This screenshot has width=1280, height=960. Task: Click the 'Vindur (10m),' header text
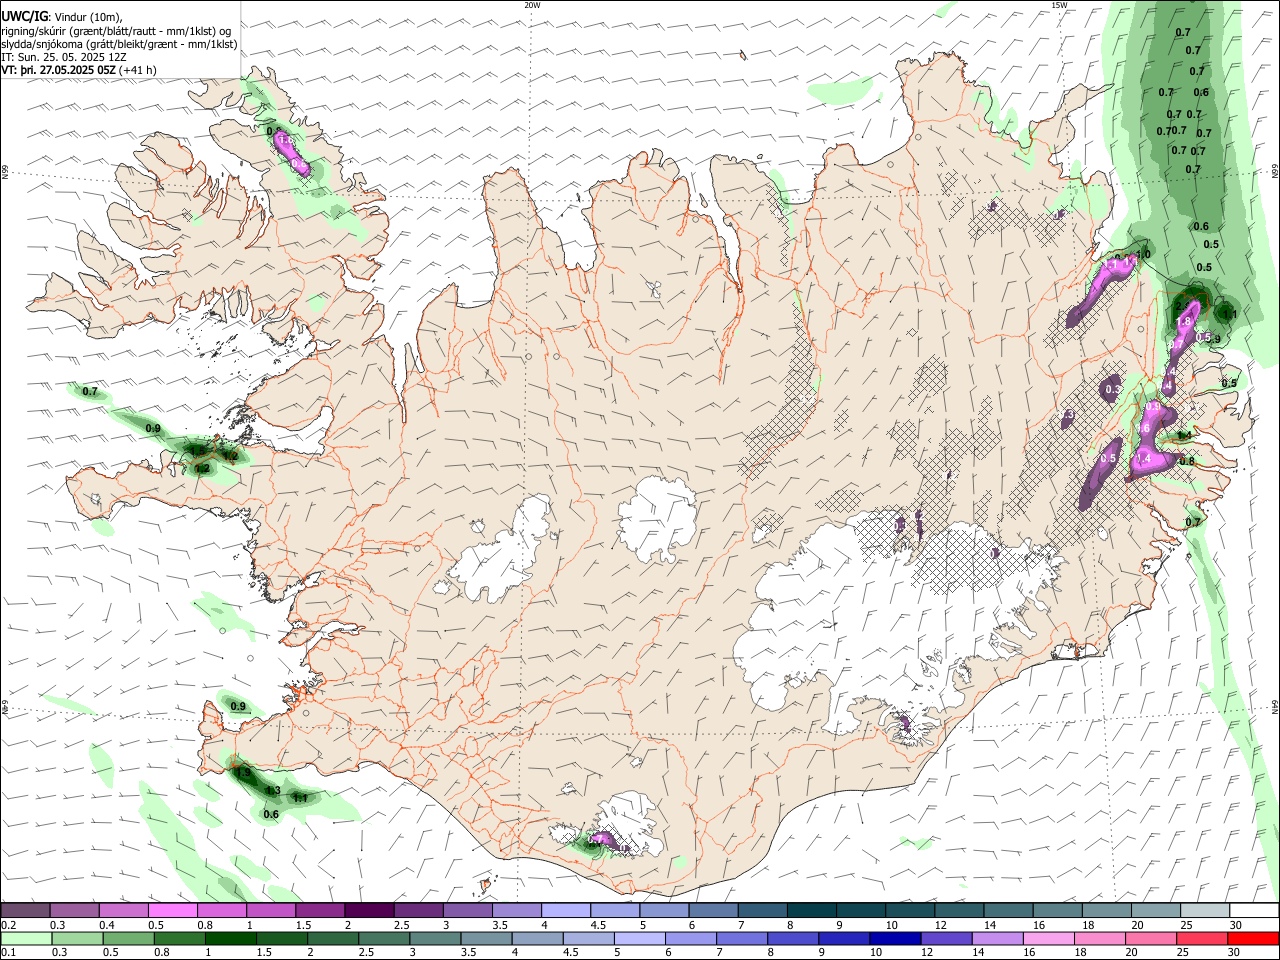point(89,17)
